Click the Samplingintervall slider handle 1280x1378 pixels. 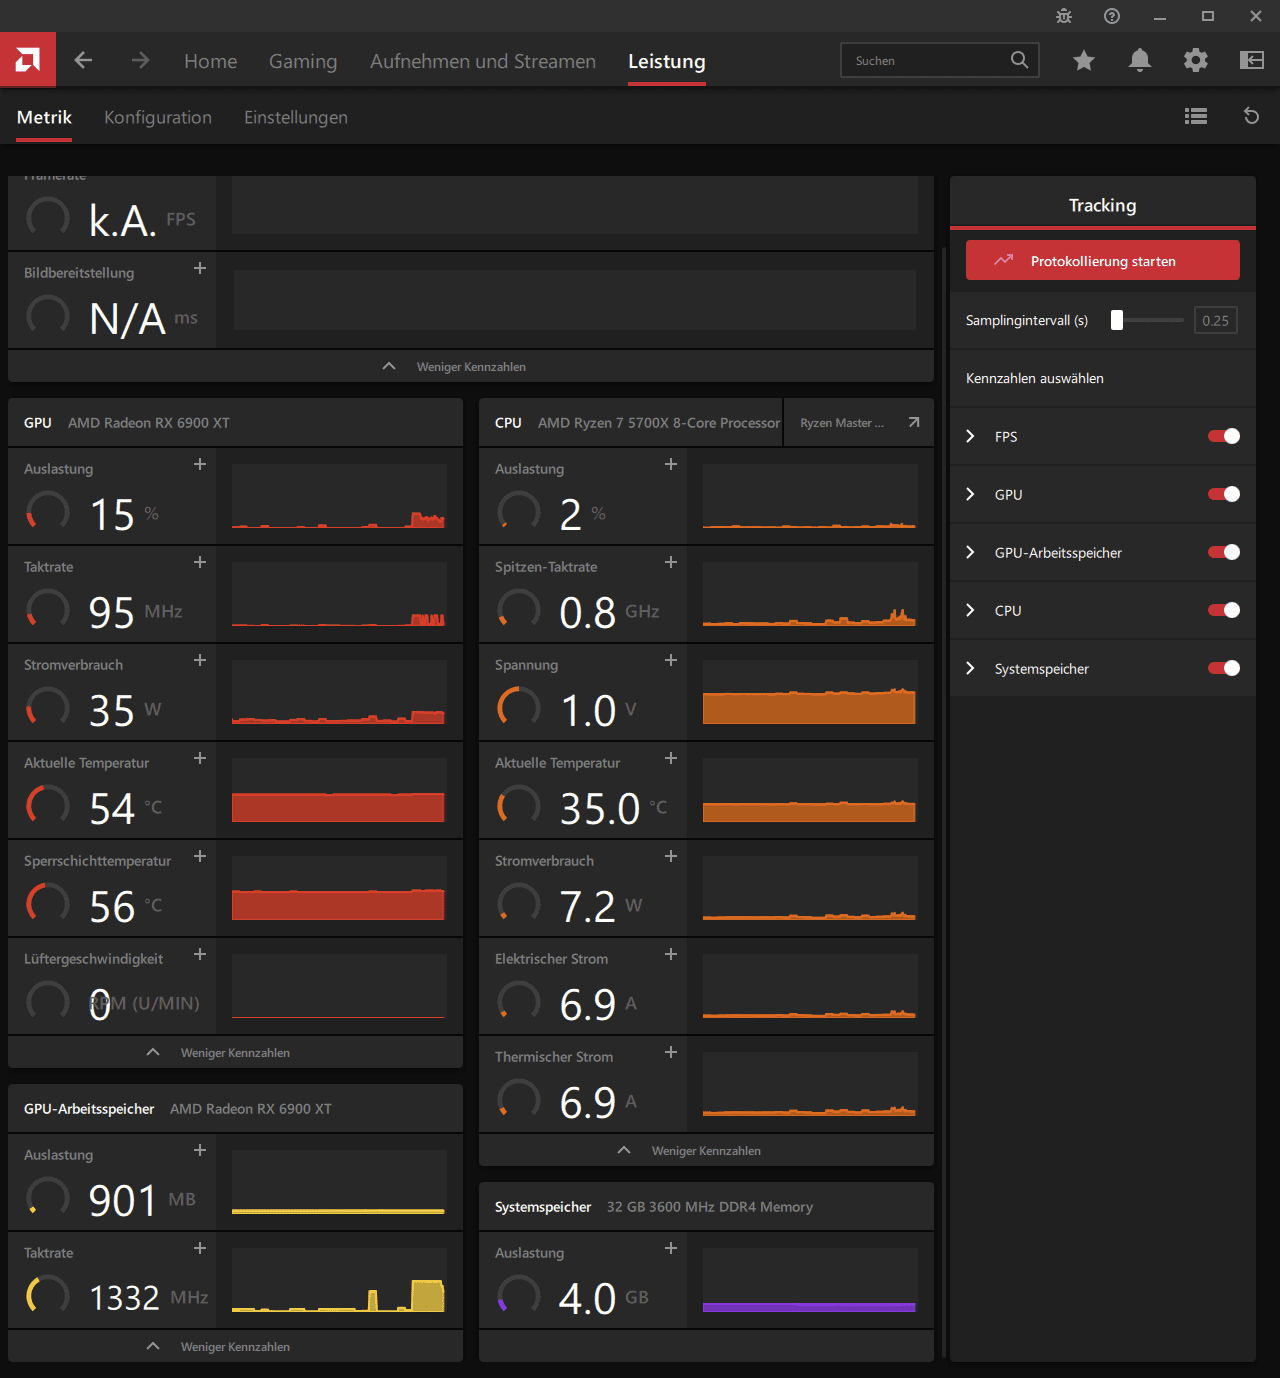click(x=1117, y=320)
